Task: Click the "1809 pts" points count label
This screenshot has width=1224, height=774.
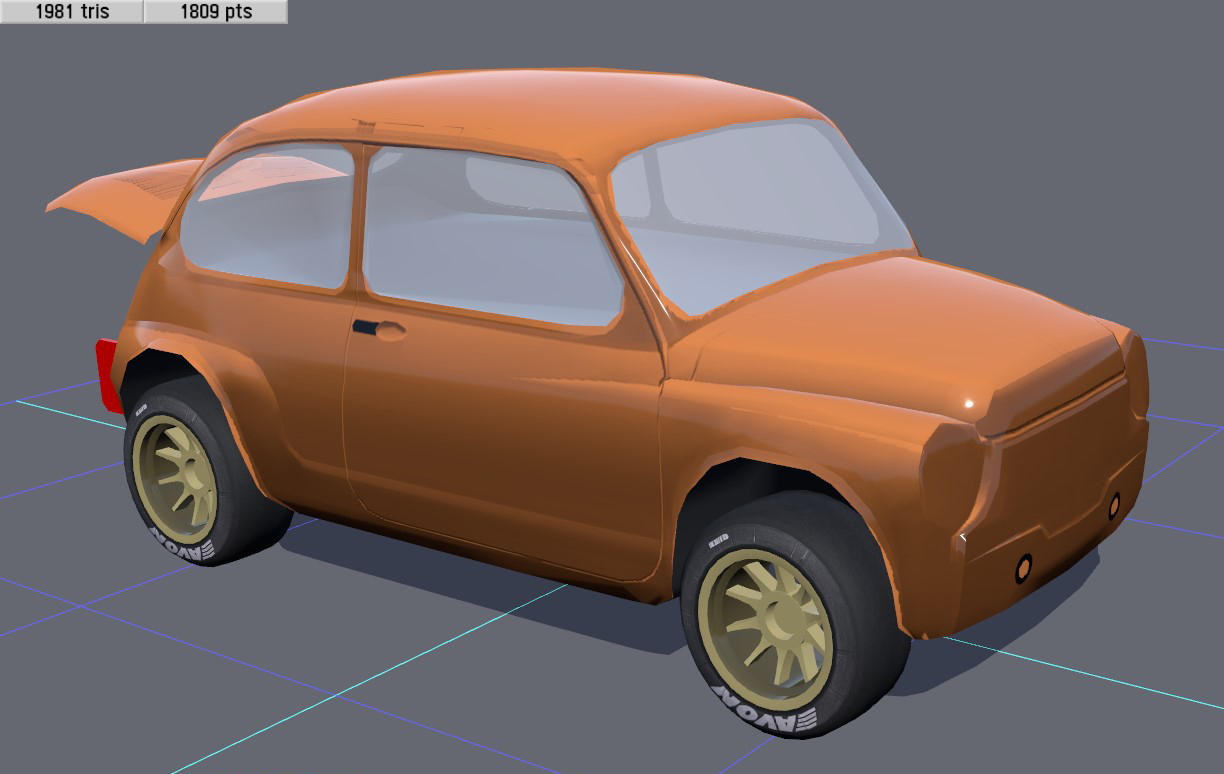Action: click(x=216, y=12)
